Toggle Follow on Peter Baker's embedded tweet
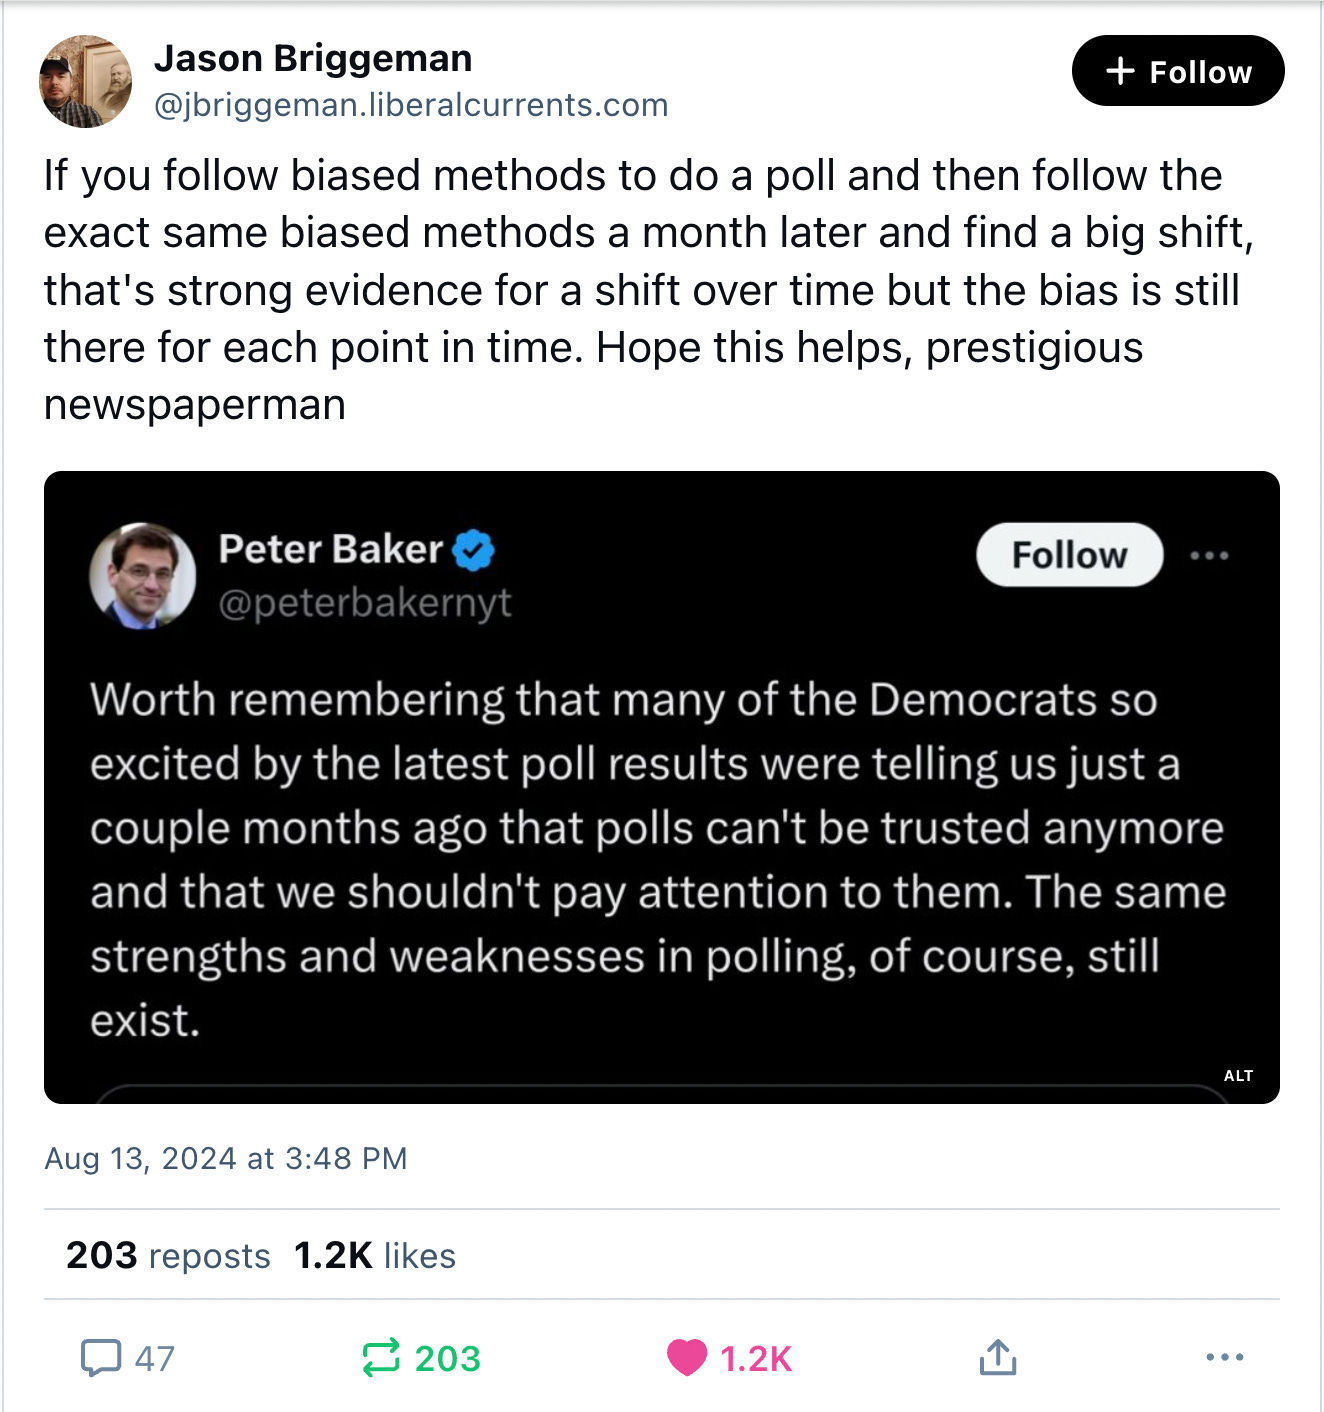This screenshot has width=1324, height=1412. tap(1068, 555)
